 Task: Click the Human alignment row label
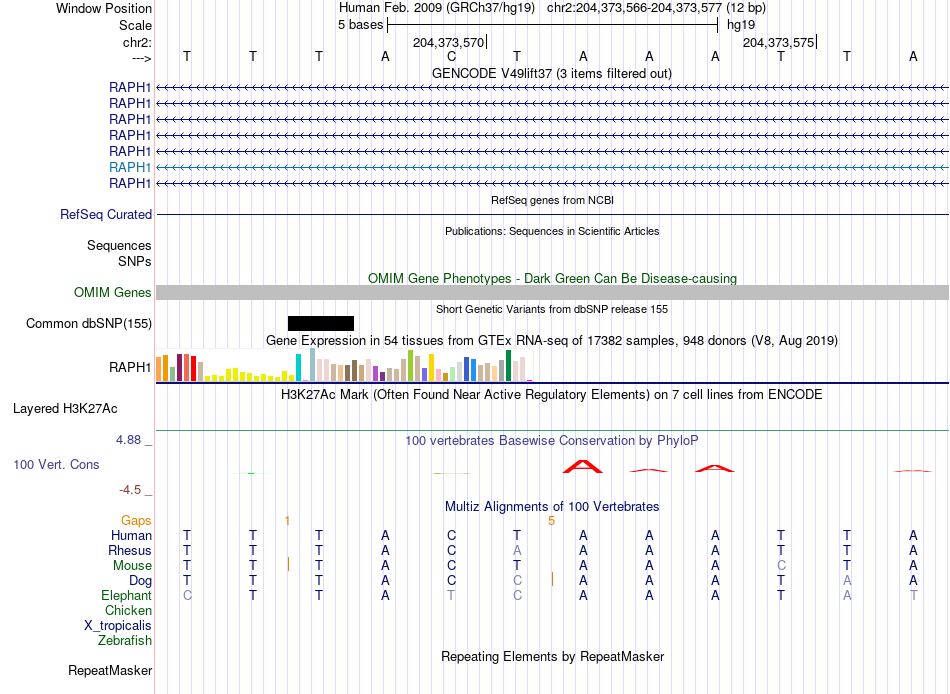click(131, 536)
